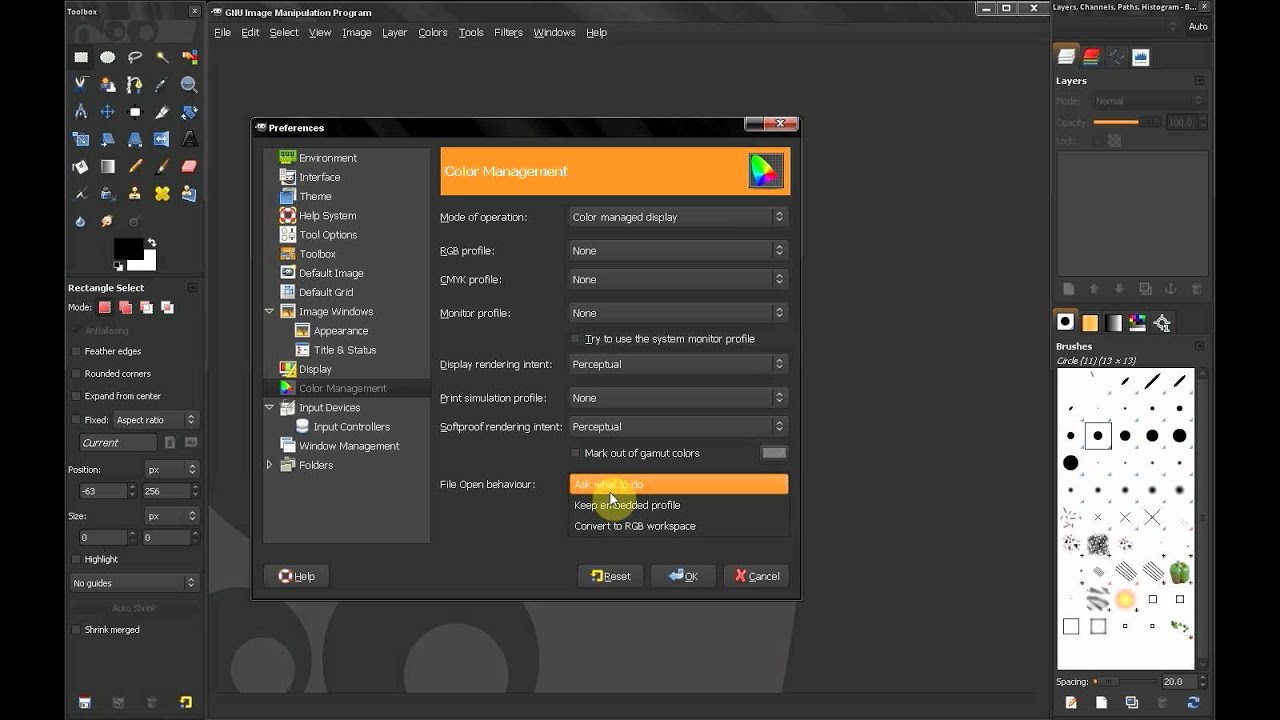Set selection mode to Add
The image size is (1280, 720).
point(125,308)
